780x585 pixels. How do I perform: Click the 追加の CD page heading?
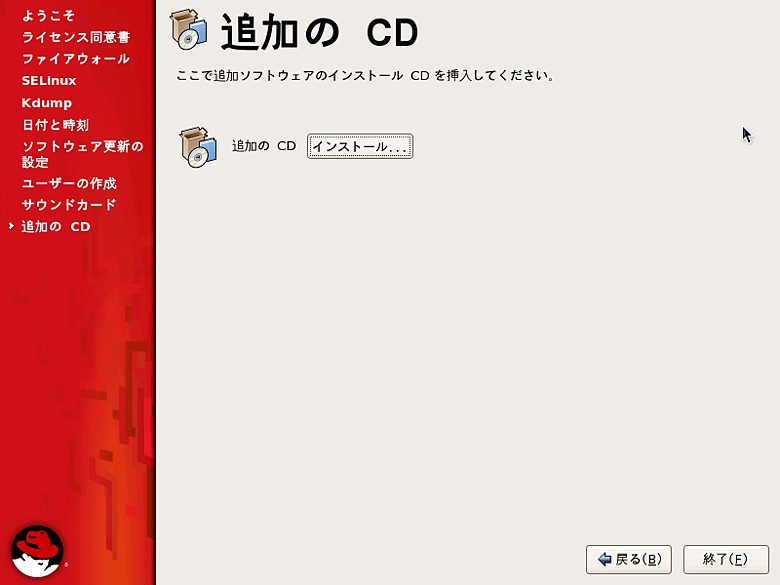[x=319, y=32]
